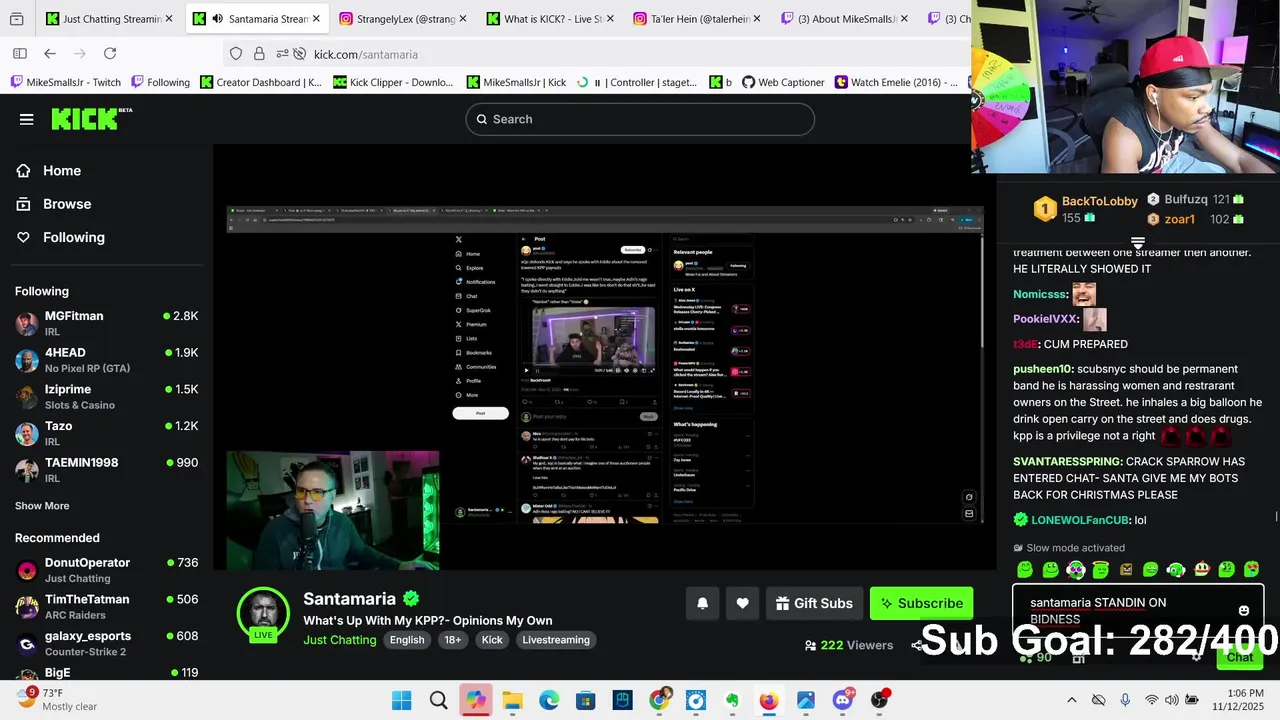This screenshot has width=1280, height=720.
Task: Click the 'Livestreaming' tag
Action: (556, 640)
